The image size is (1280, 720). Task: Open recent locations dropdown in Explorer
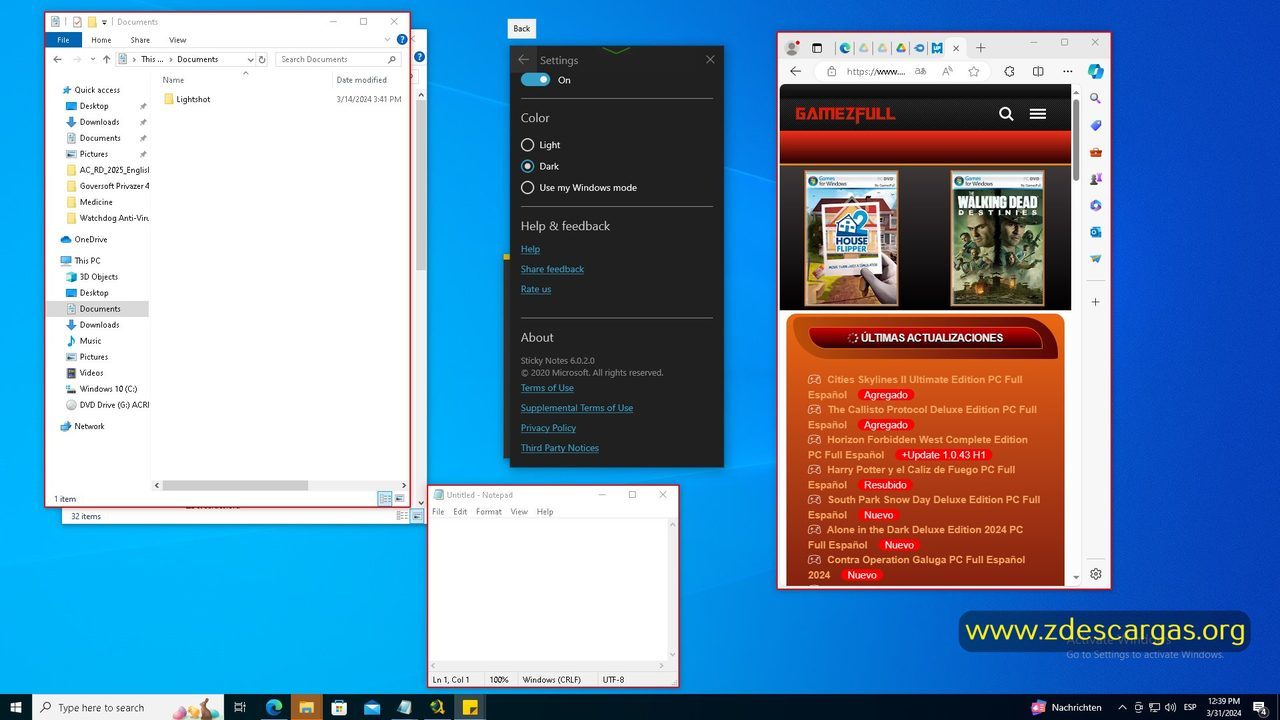pos(92,59)
